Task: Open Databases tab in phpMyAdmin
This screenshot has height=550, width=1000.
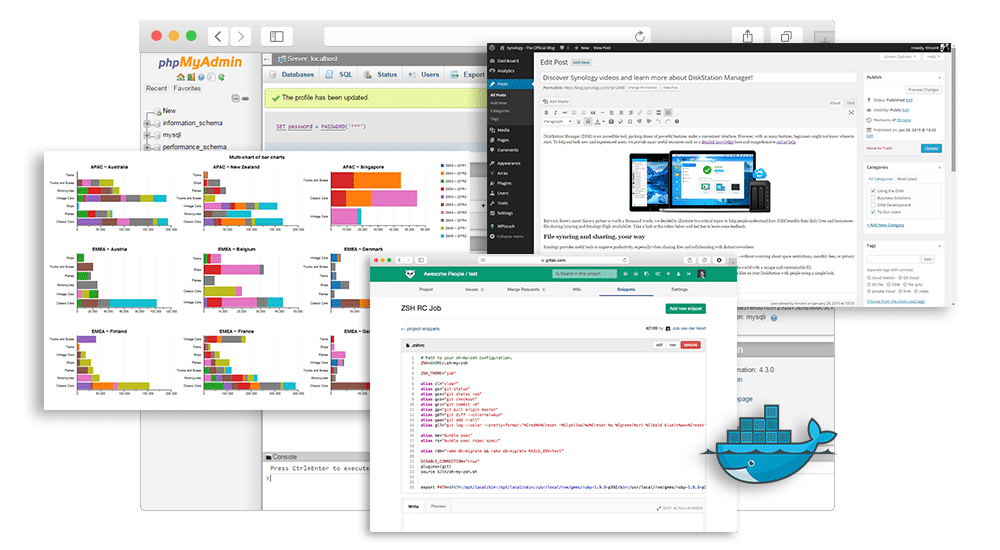Action: [293, 75]
